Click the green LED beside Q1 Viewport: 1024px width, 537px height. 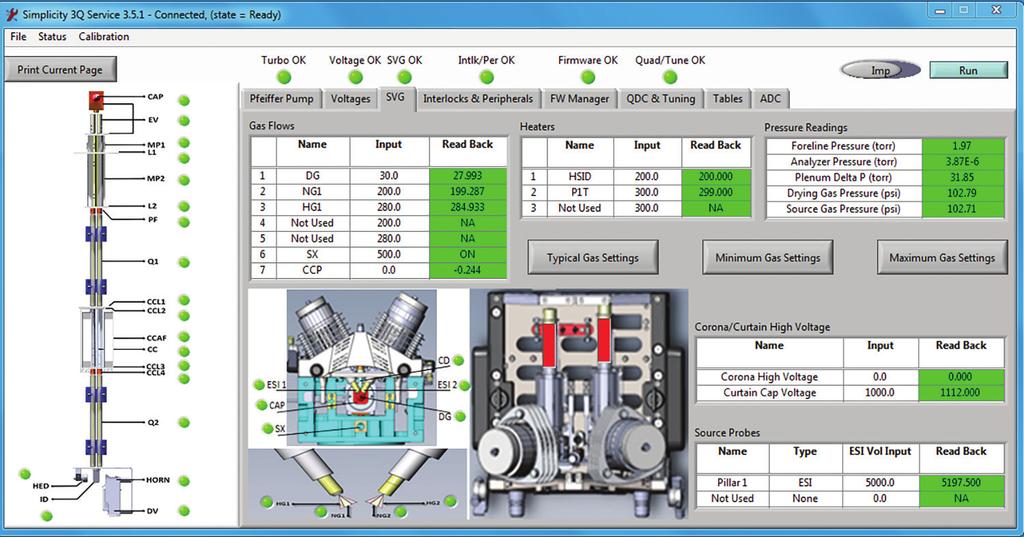click(x=184, y=262)
